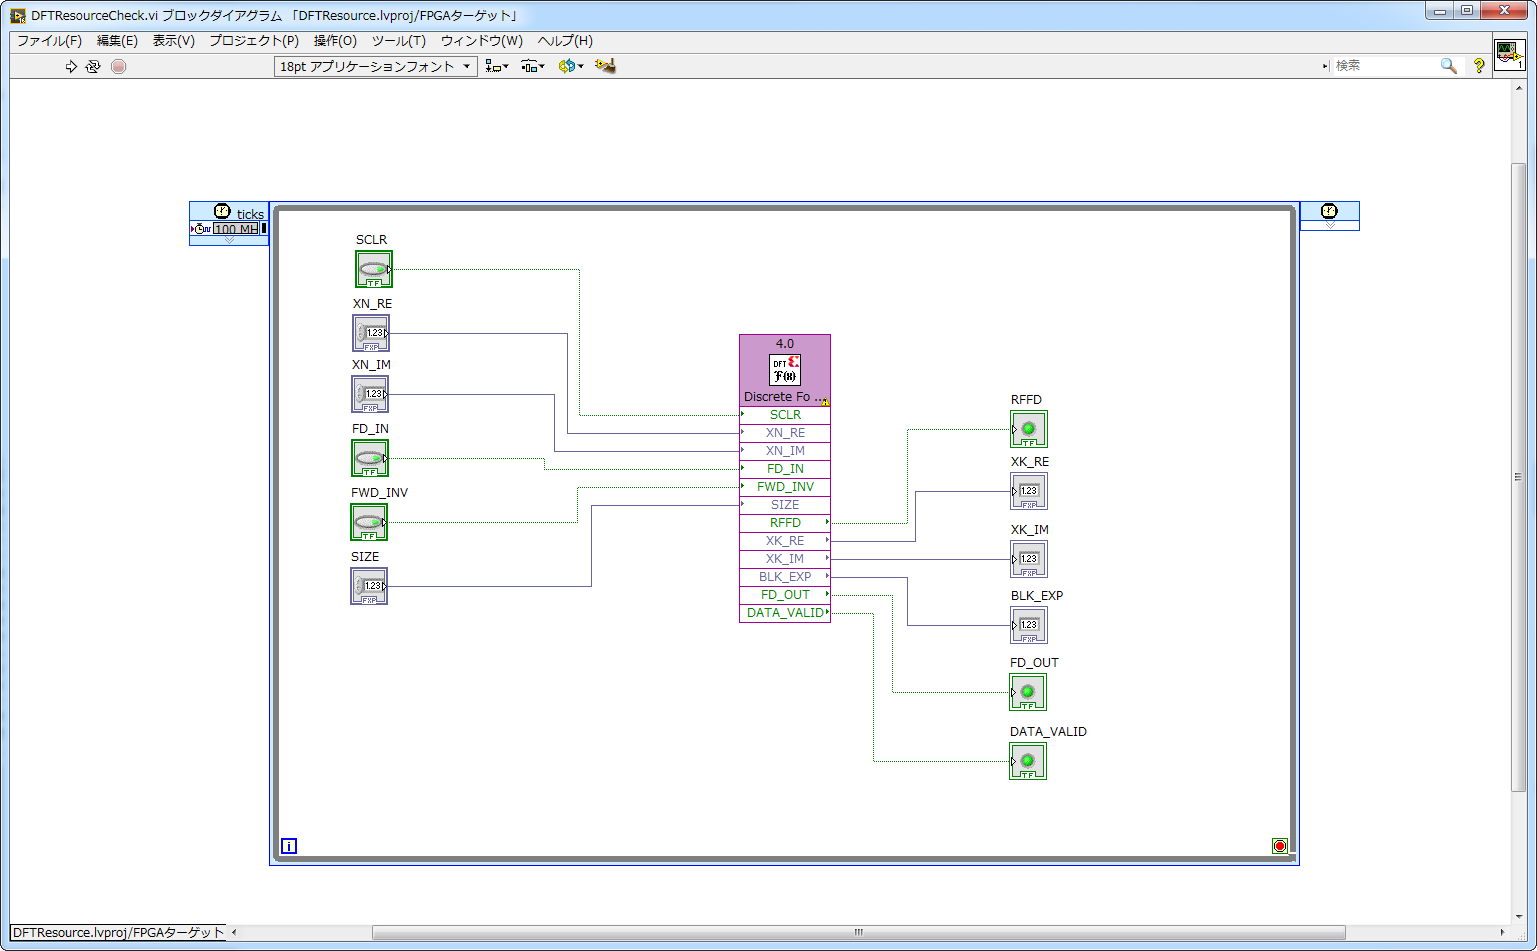Click the FWD_INV input on the DFT node

coord(785,487)
